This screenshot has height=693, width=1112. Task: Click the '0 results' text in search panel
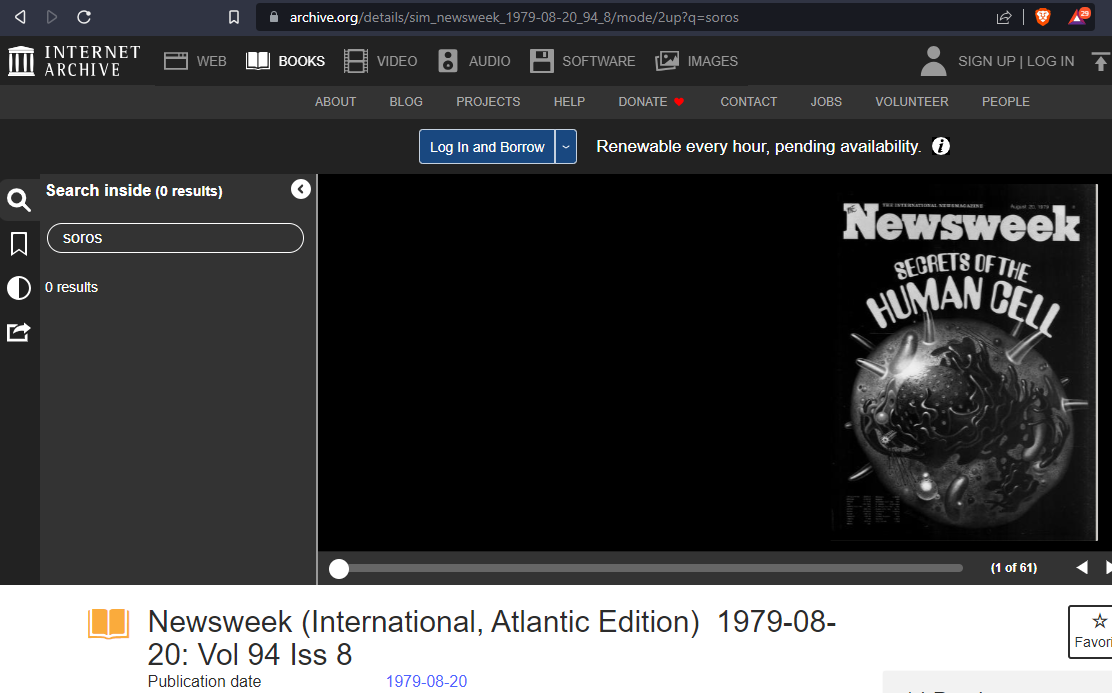tap(72, 287)
